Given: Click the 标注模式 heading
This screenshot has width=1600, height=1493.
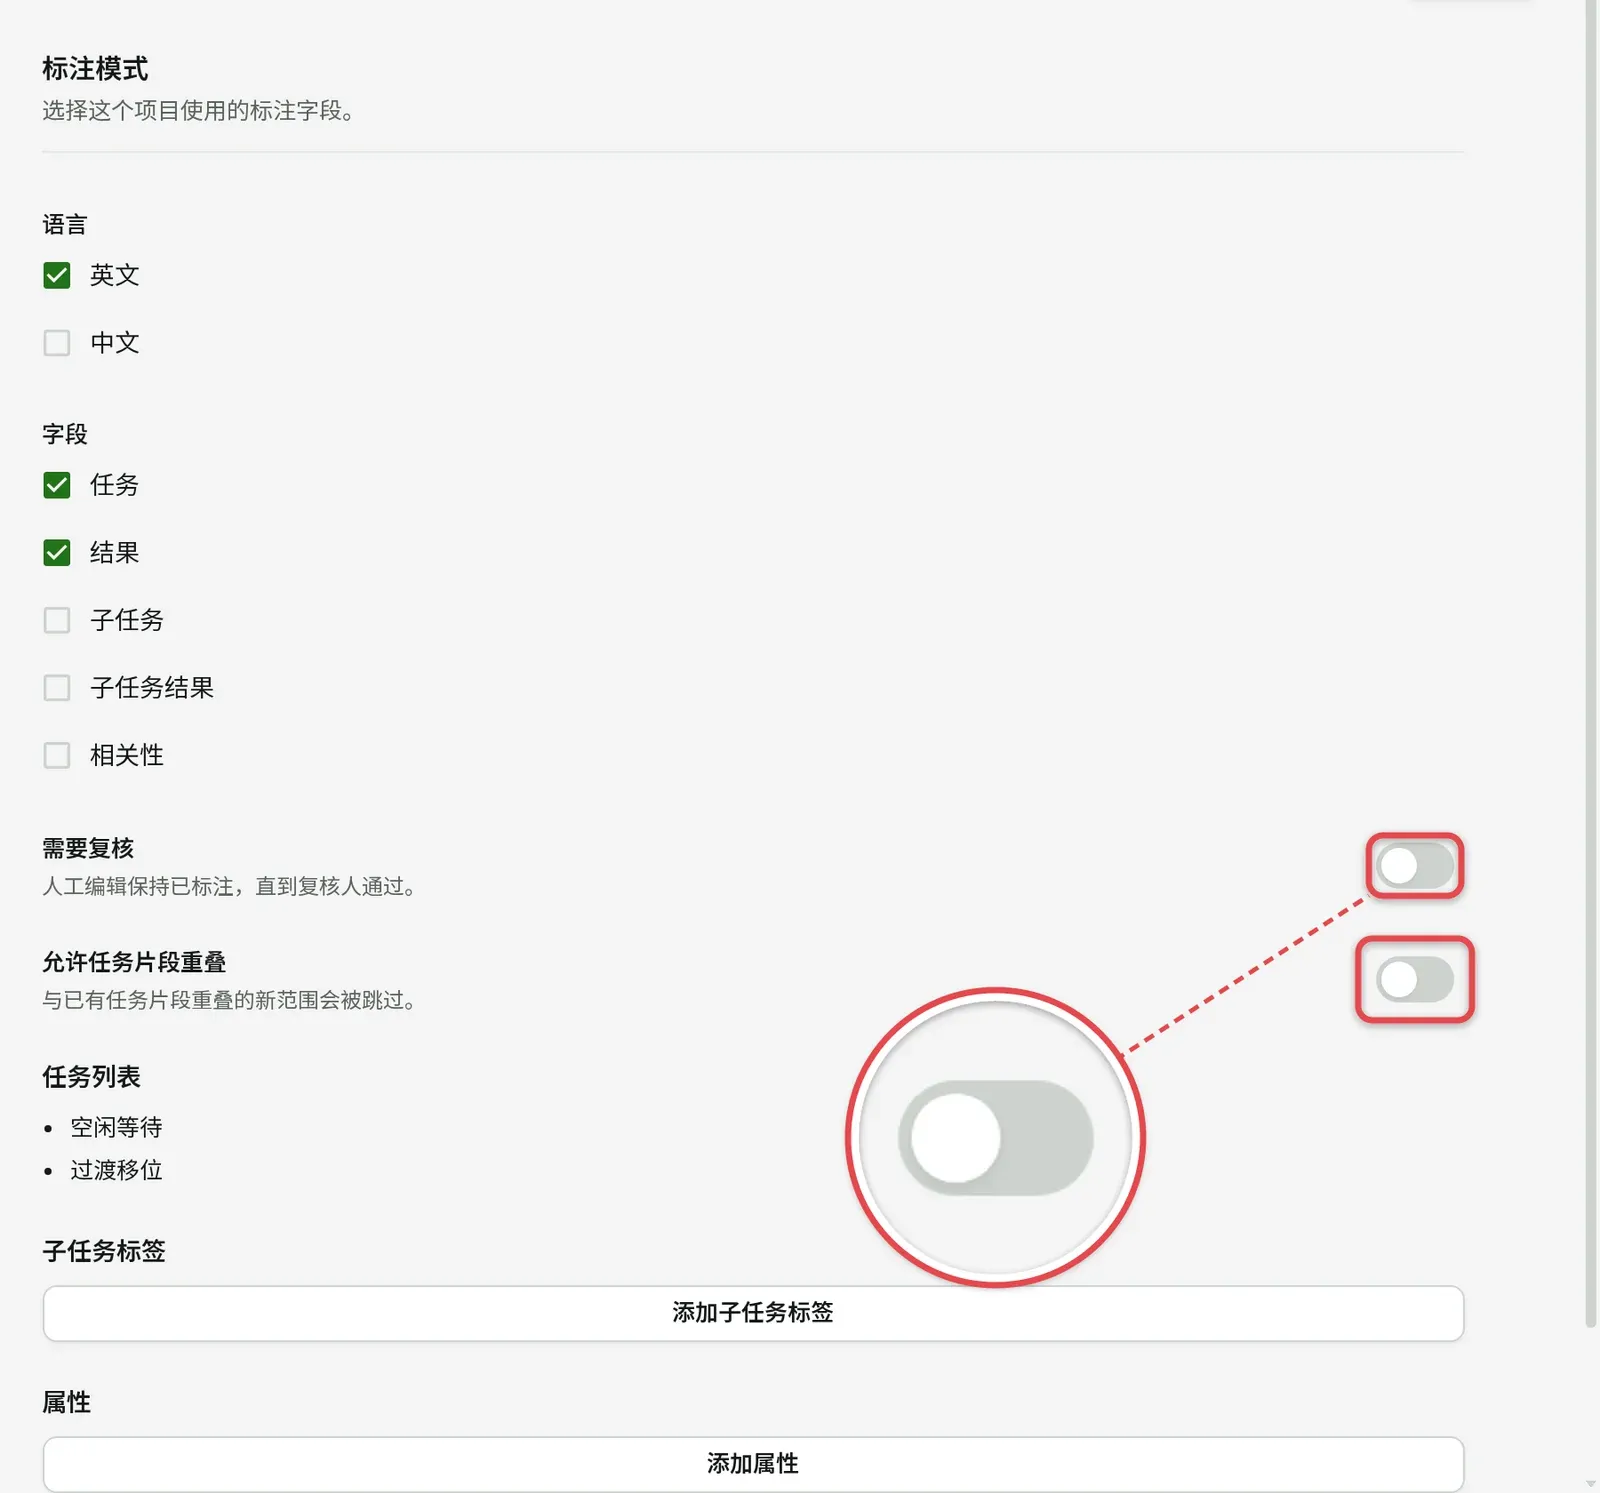Looking at the screenshot, I should tap(95, 69).
